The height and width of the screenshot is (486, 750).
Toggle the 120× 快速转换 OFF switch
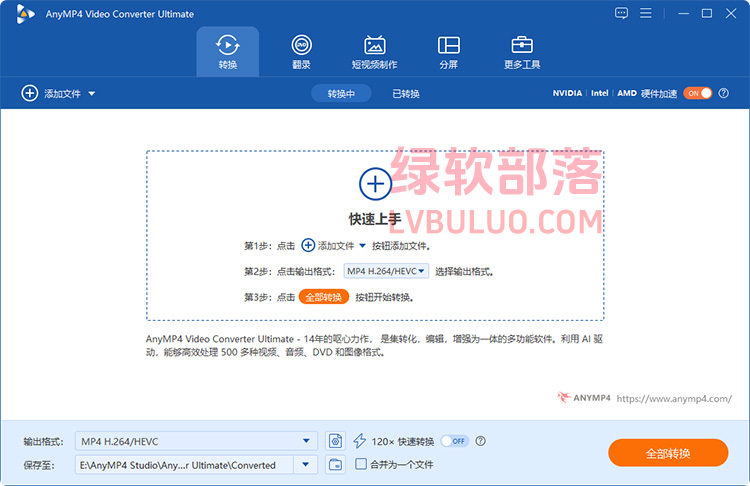tap(454, 441)
